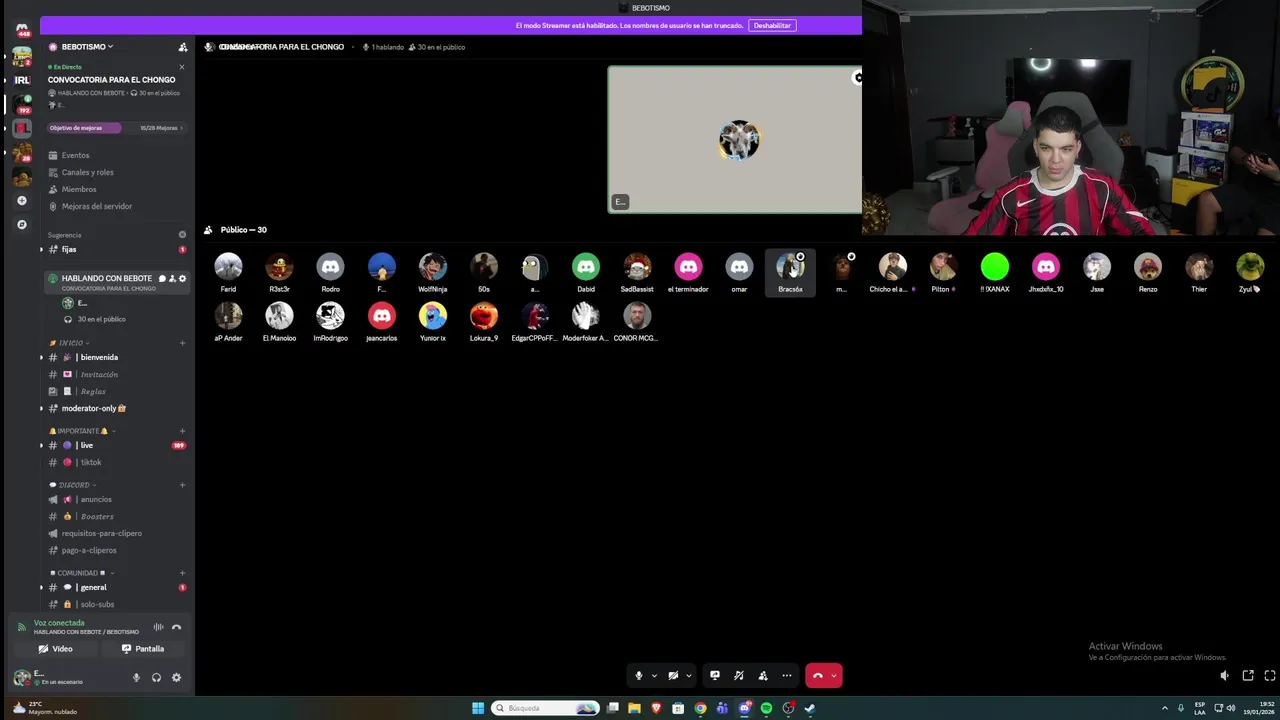Image resolution: width=1280 pixels, height=720 pixels.
Task: Add a channel to the INICIO category
Action: 182,343
